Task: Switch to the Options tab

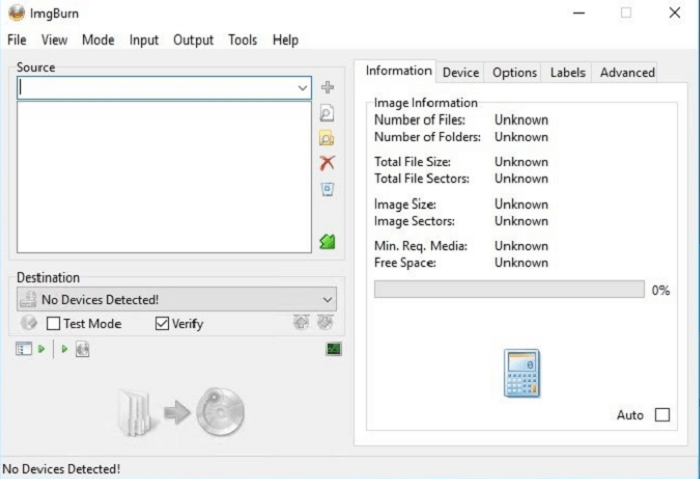Action: [514, 72]
